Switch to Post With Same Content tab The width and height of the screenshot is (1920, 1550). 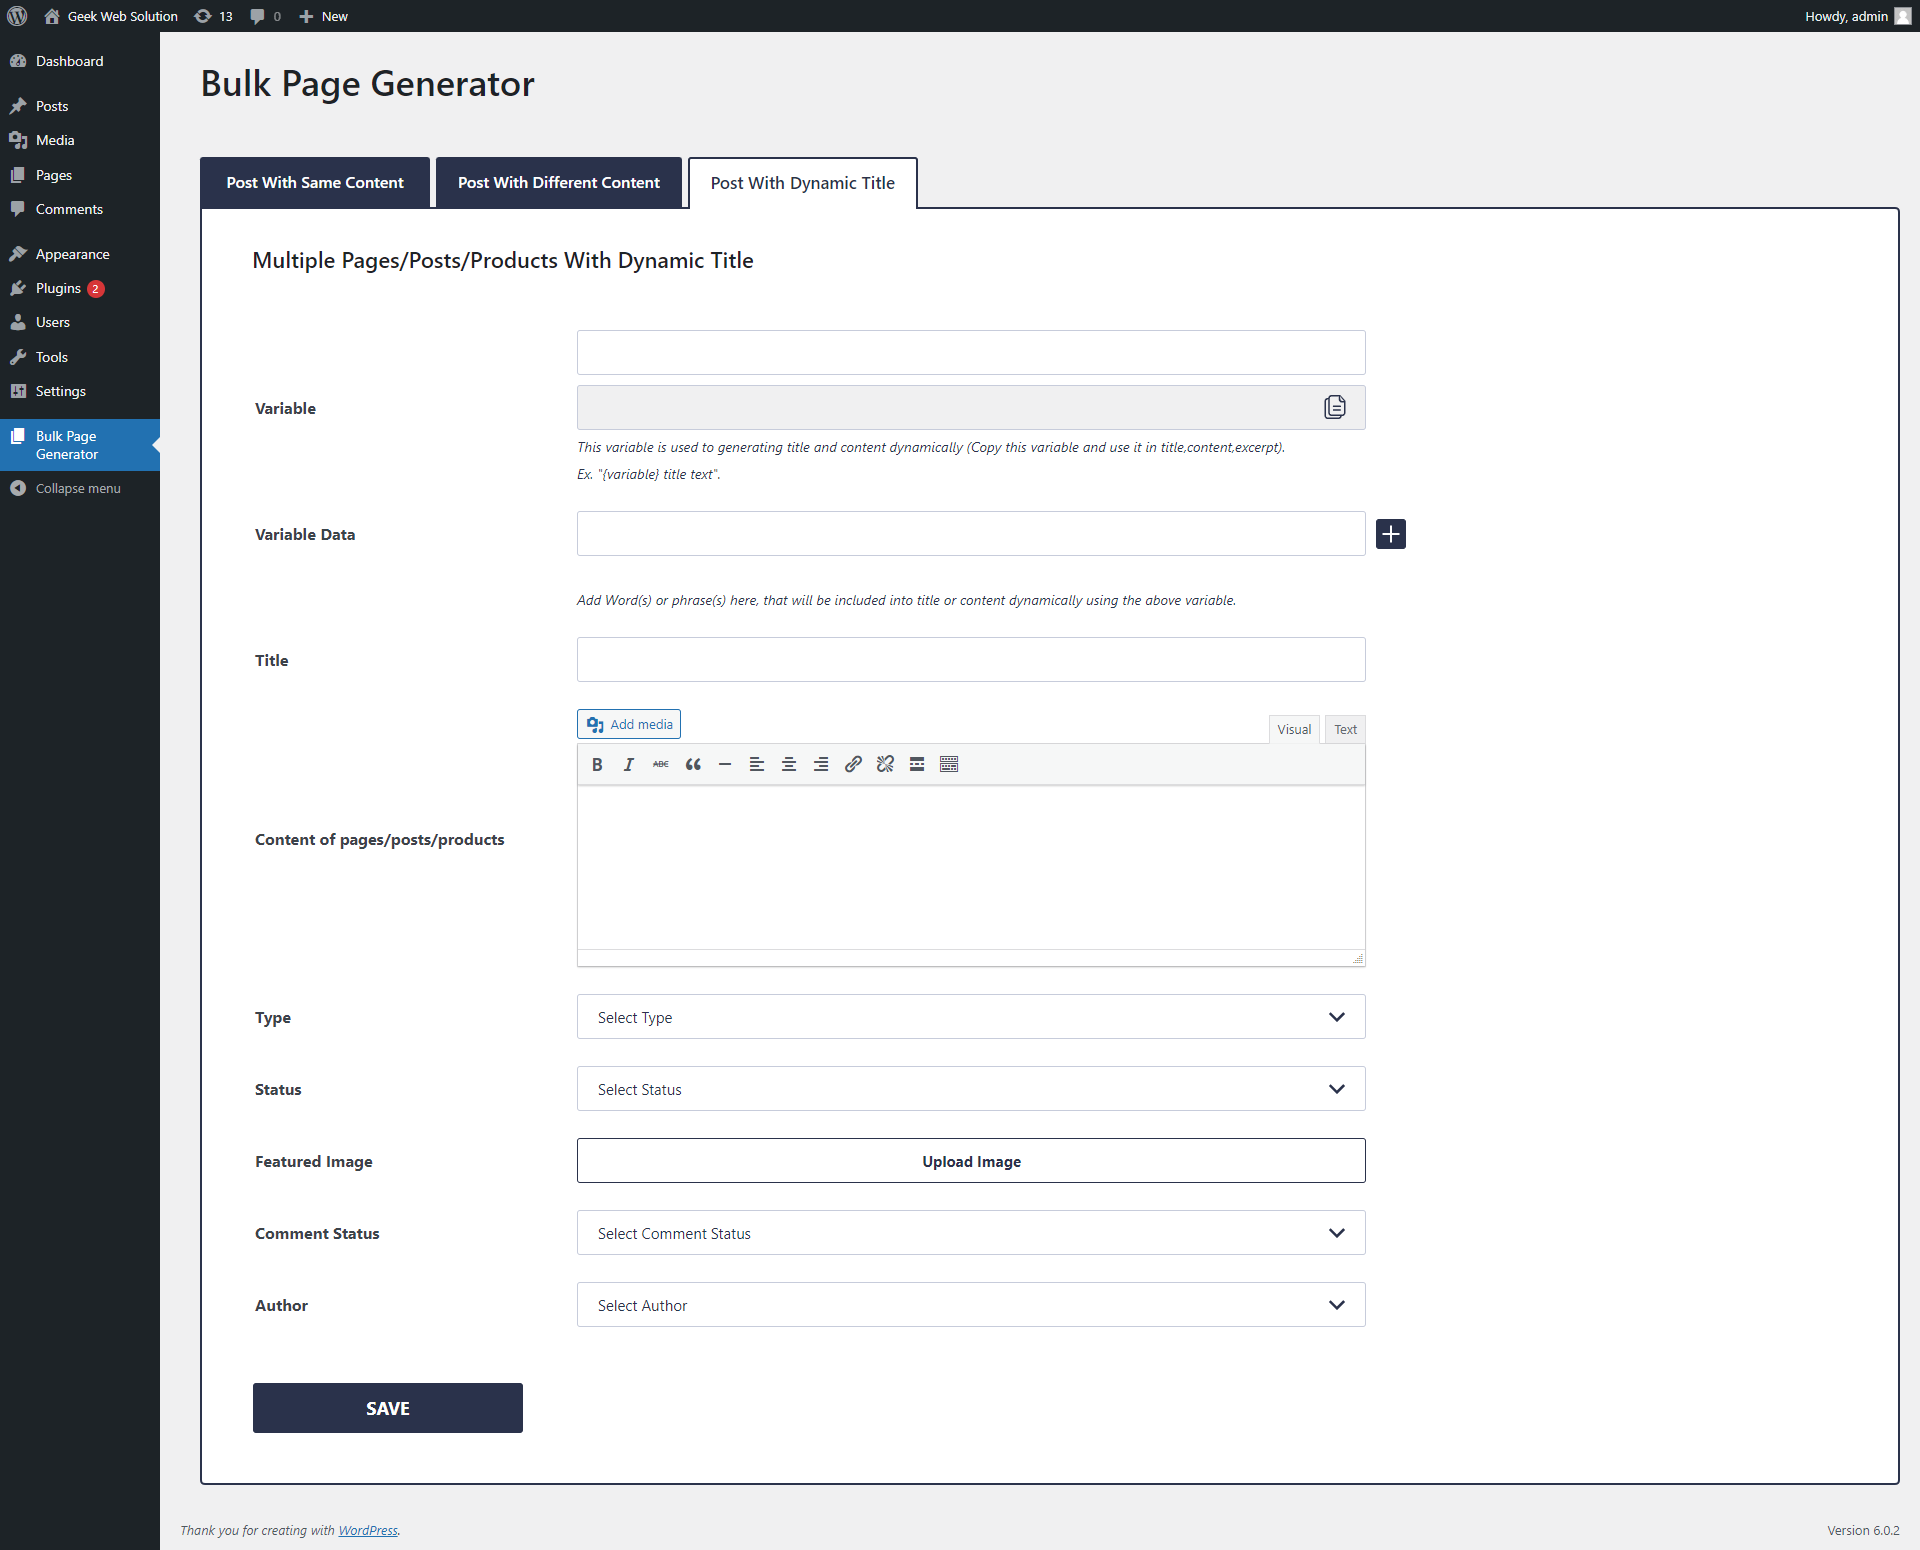(315, 182)
